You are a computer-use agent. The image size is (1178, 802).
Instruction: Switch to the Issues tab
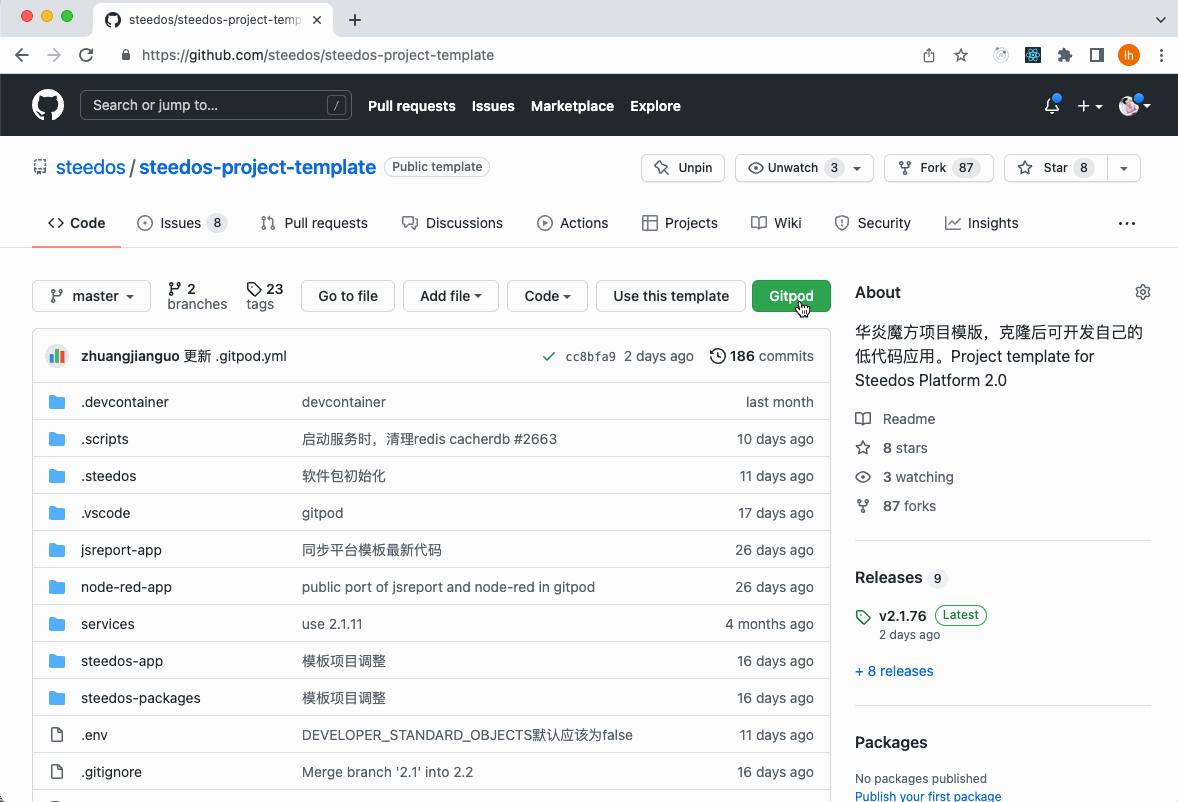(181, 223)
